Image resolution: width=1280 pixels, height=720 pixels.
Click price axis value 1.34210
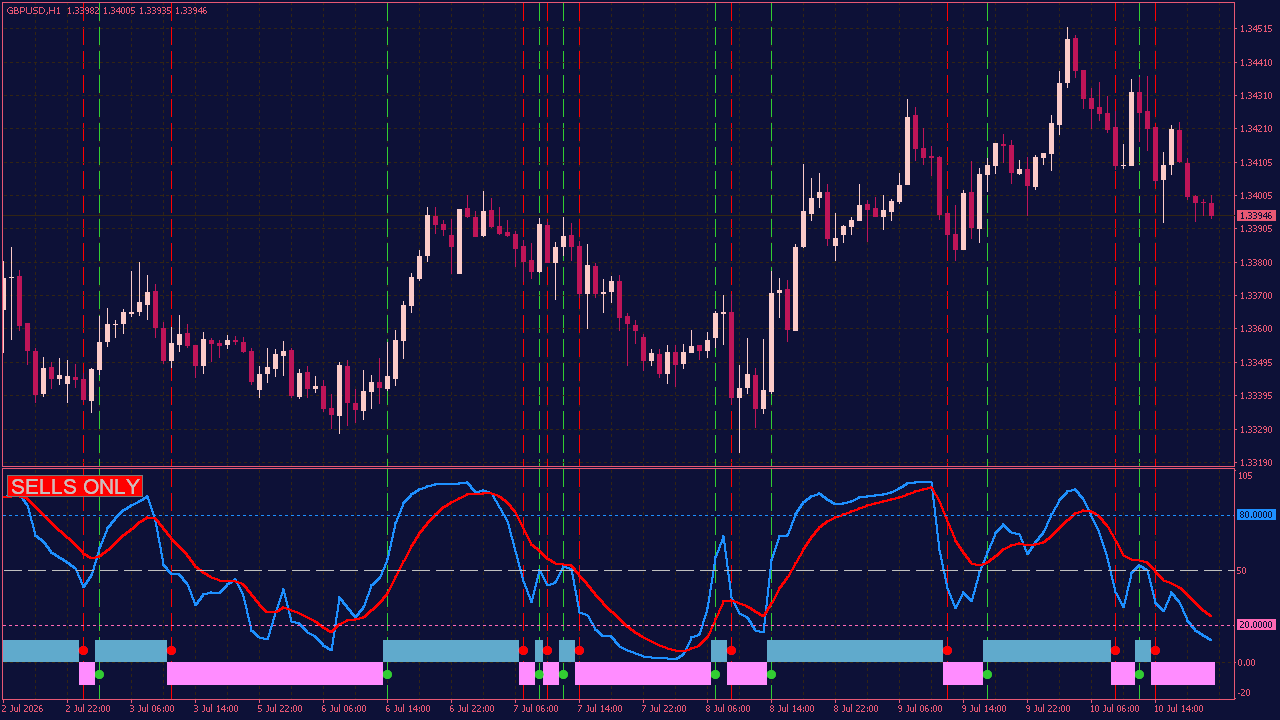[x=1256, y=129]
